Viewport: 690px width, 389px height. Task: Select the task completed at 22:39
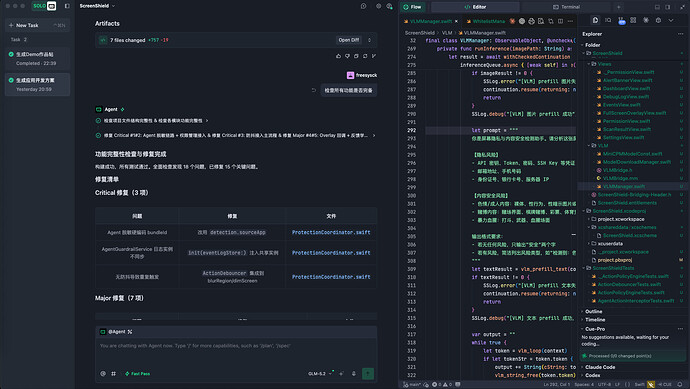click(x=37, y=59)
